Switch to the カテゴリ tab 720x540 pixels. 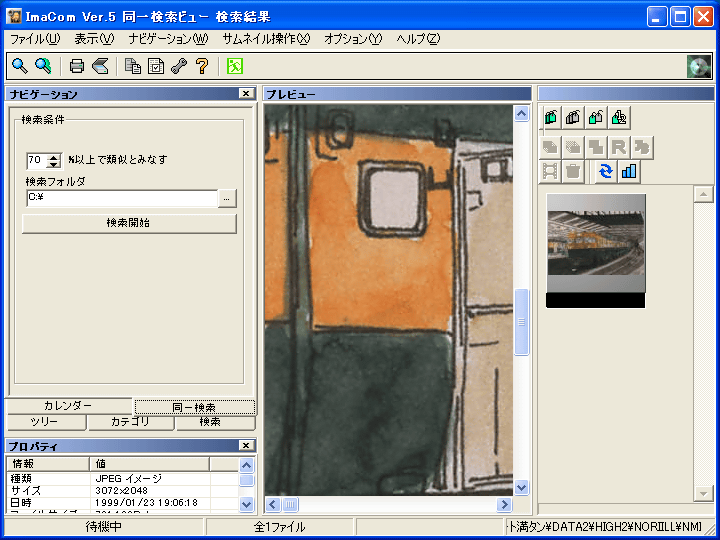pyautogui.click(x=130, y=422)
